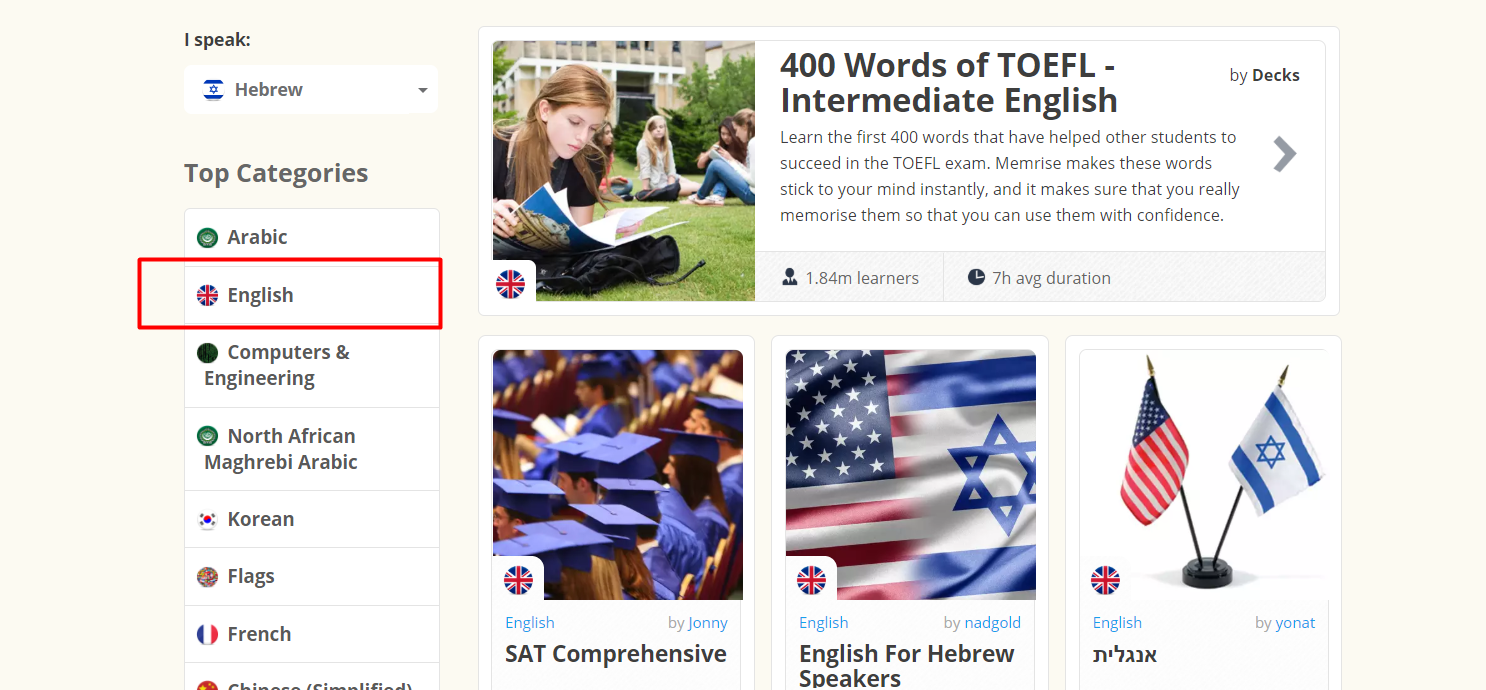Click the UK flag badge on TOEFL image
Viewport: 1486px width, 690px height.
510,284
